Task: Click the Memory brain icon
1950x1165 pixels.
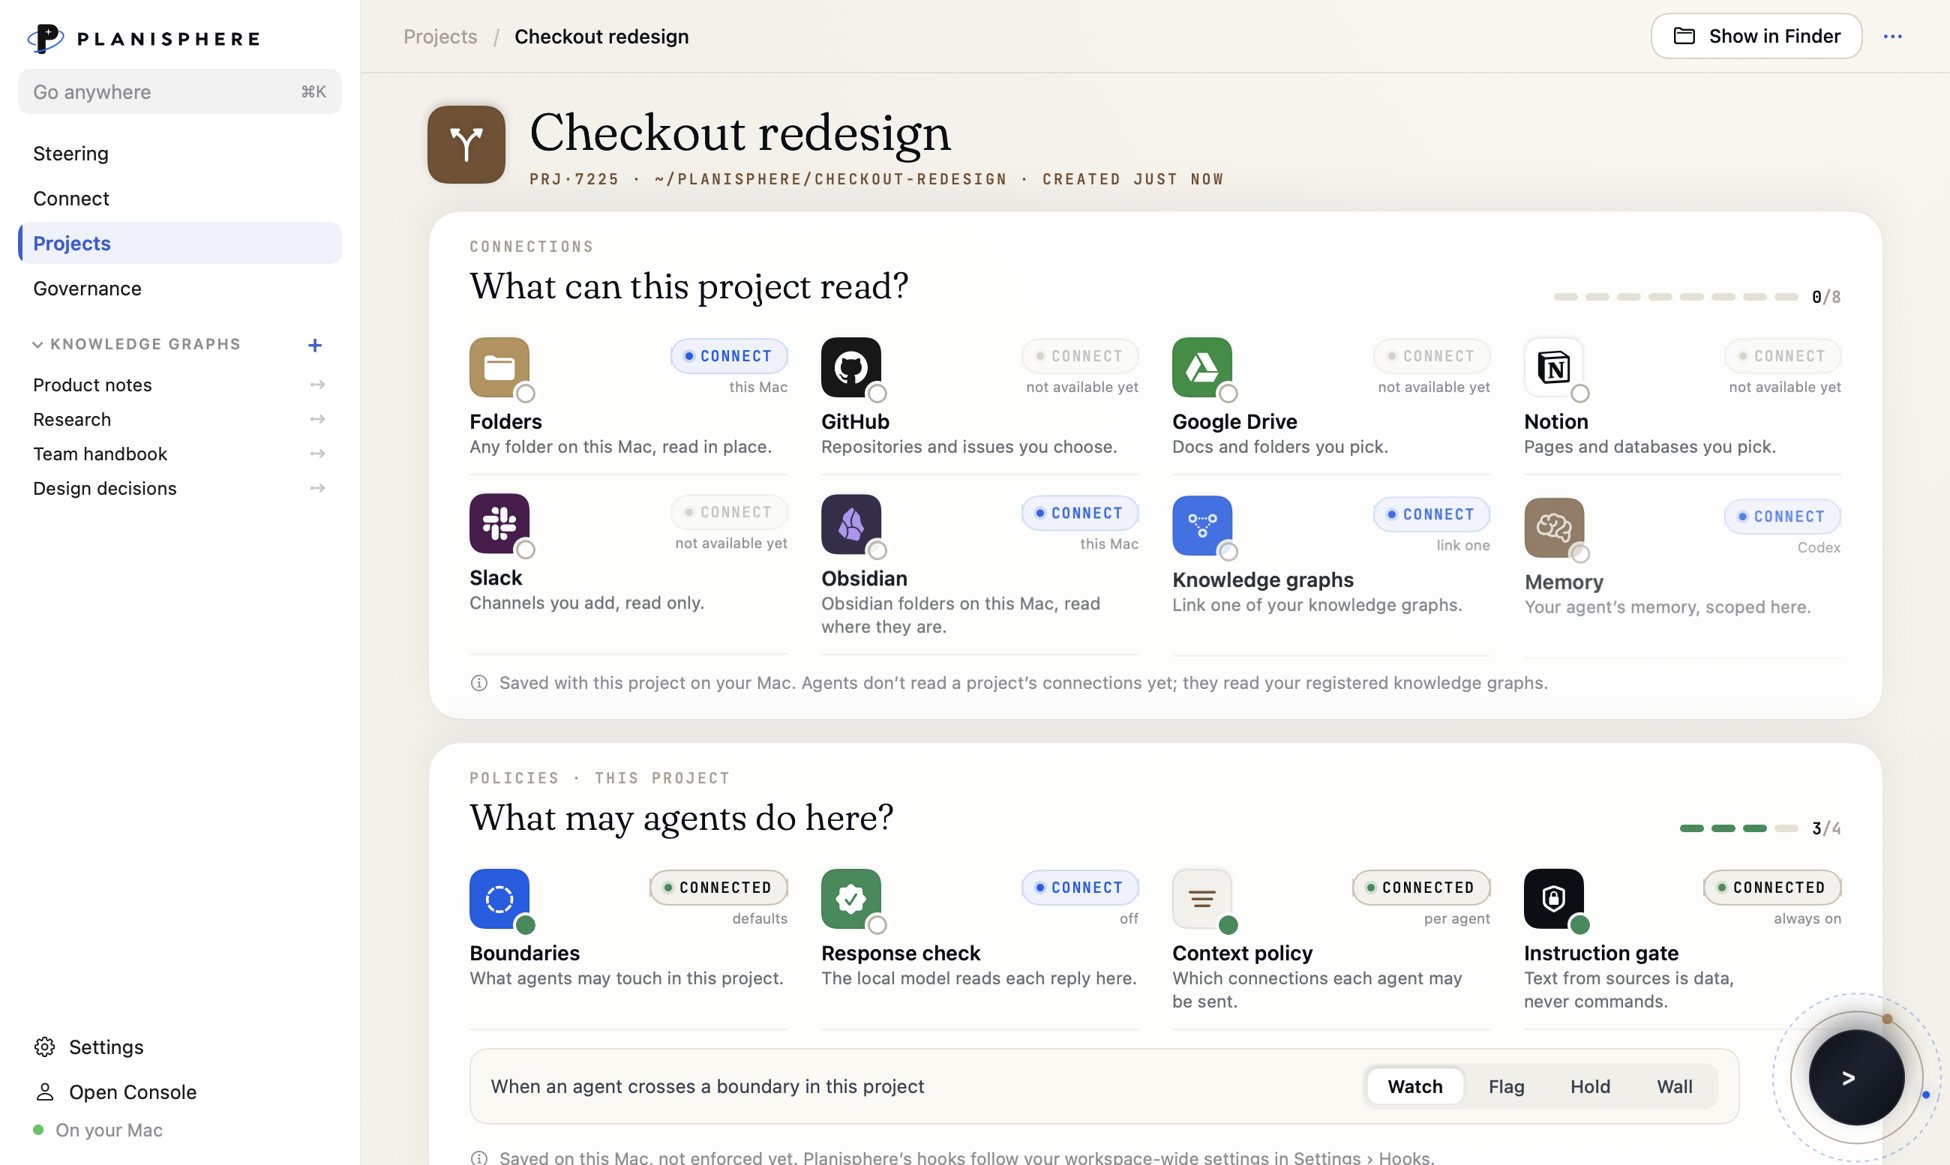Action: (x=1554, y=527)
